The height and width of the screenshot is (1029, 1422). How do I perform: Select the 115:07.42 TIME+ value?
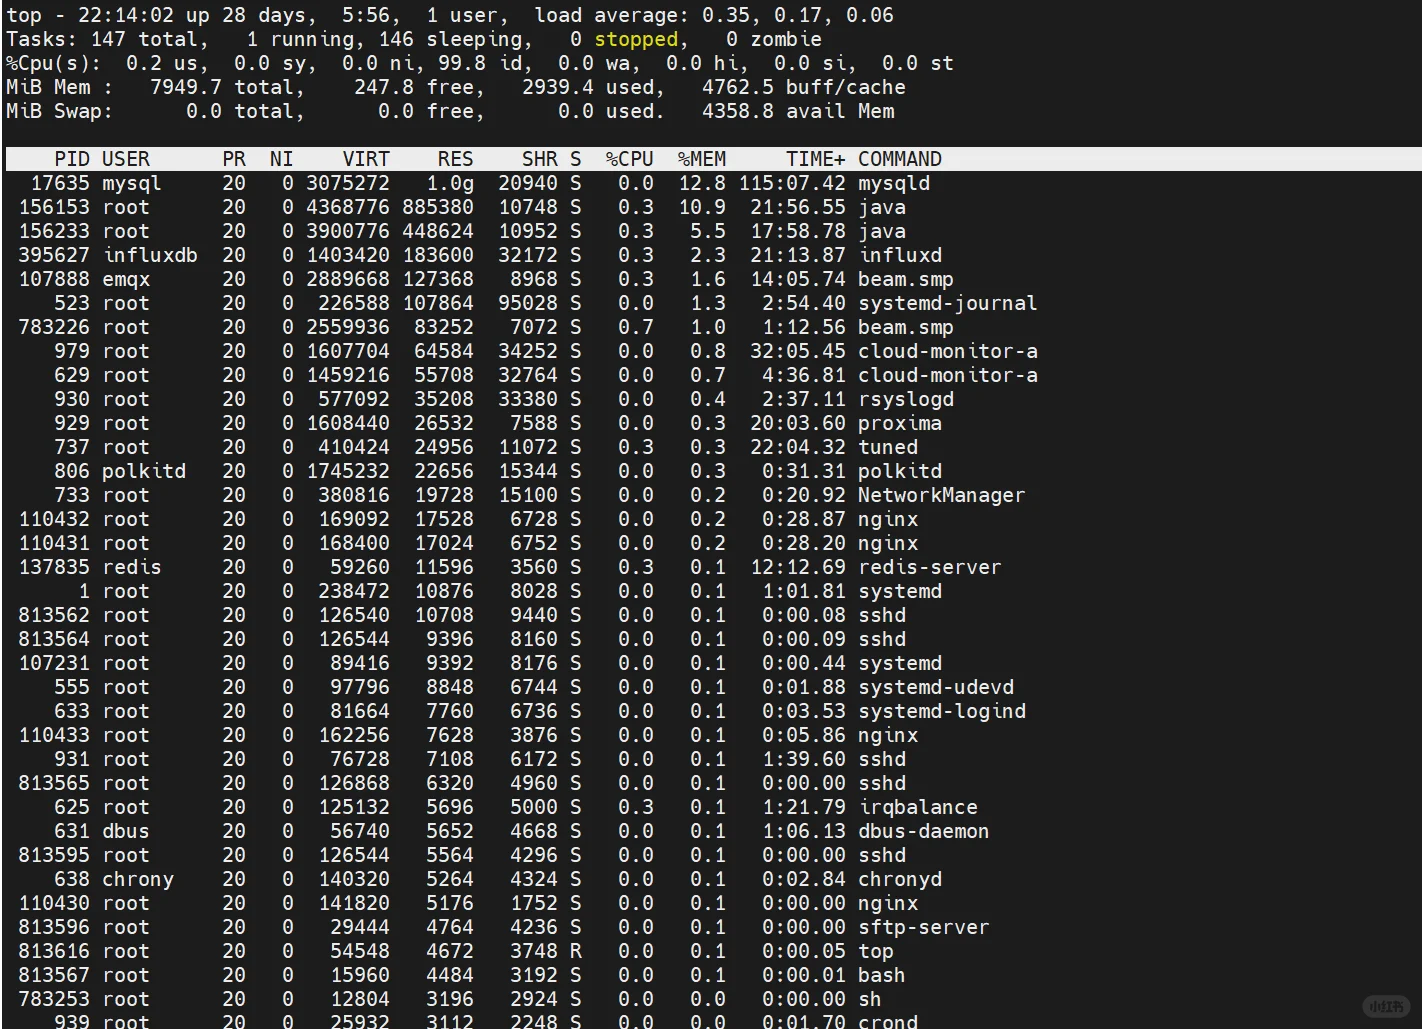tap(792, 183)
